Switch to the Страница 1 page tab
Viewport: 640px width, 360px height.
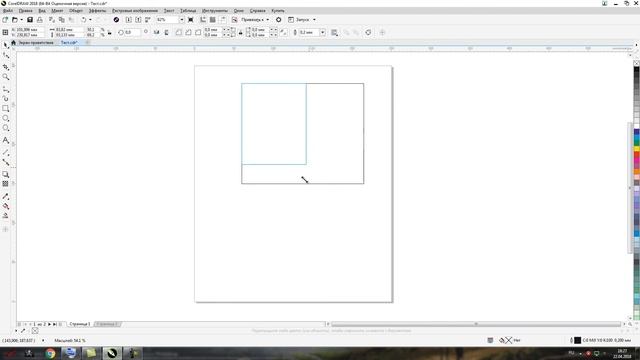point(80,324)
